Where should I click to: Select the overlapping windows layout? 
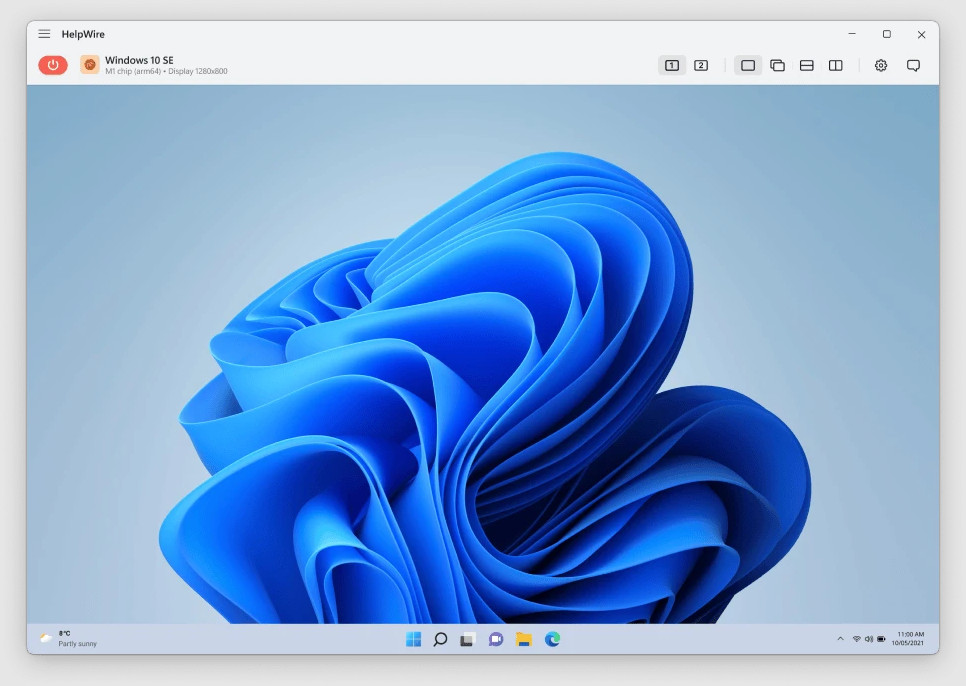(777, 65)
